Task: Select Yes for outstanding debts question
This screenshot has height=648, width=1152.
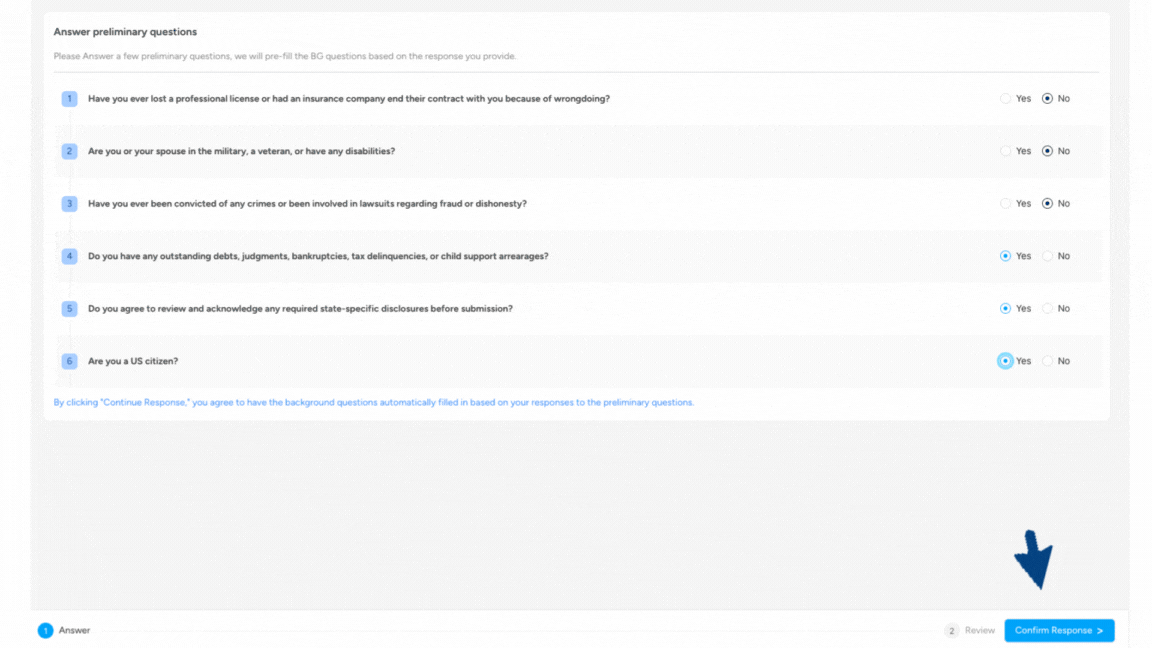Action: [x=1005, y=256]
